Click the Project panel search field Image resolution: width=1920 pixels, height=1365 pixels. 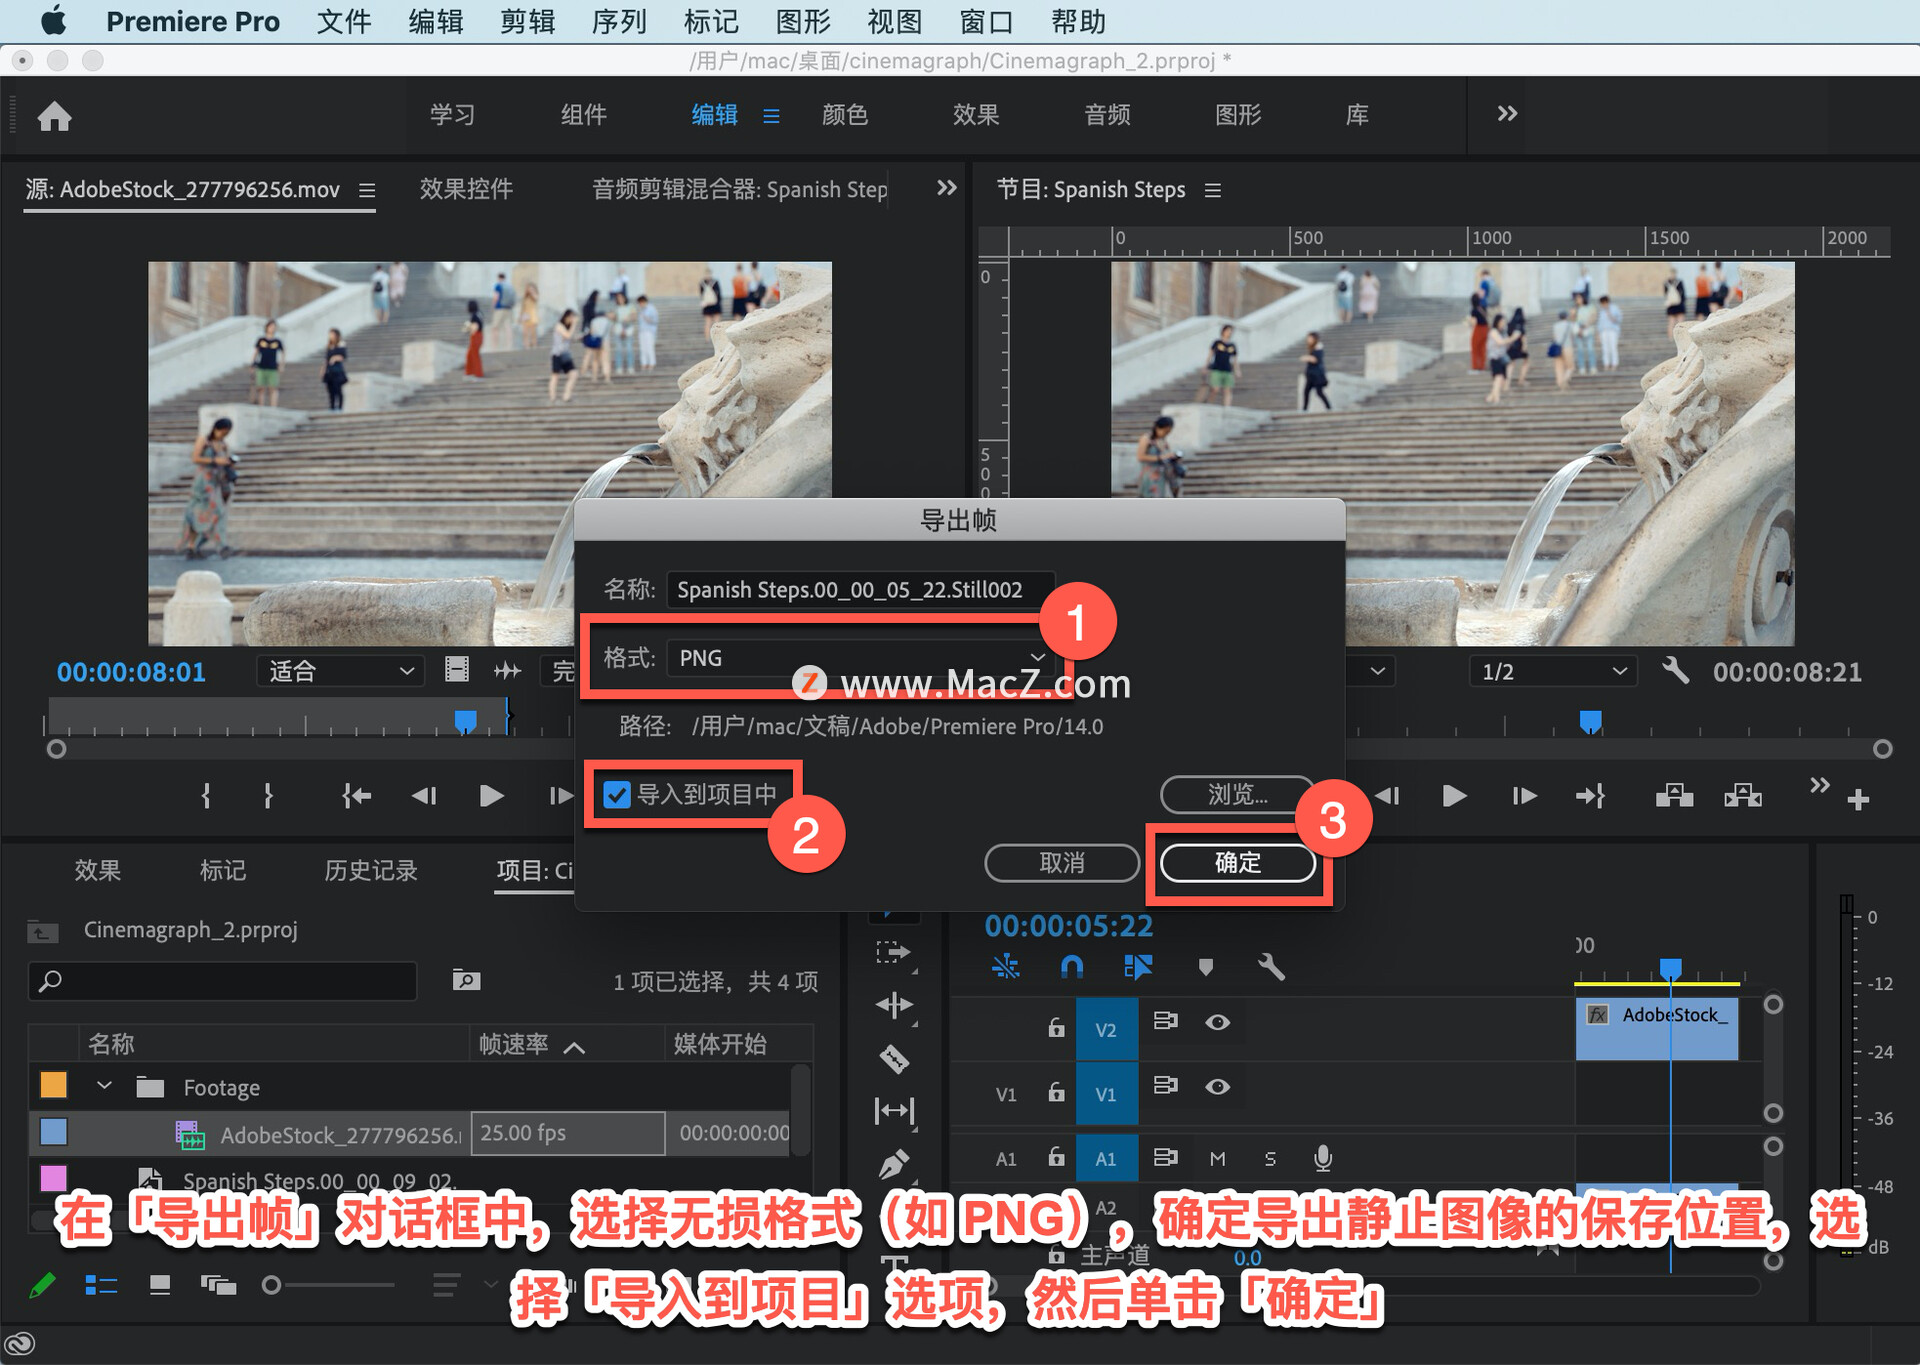pos(223,980)
